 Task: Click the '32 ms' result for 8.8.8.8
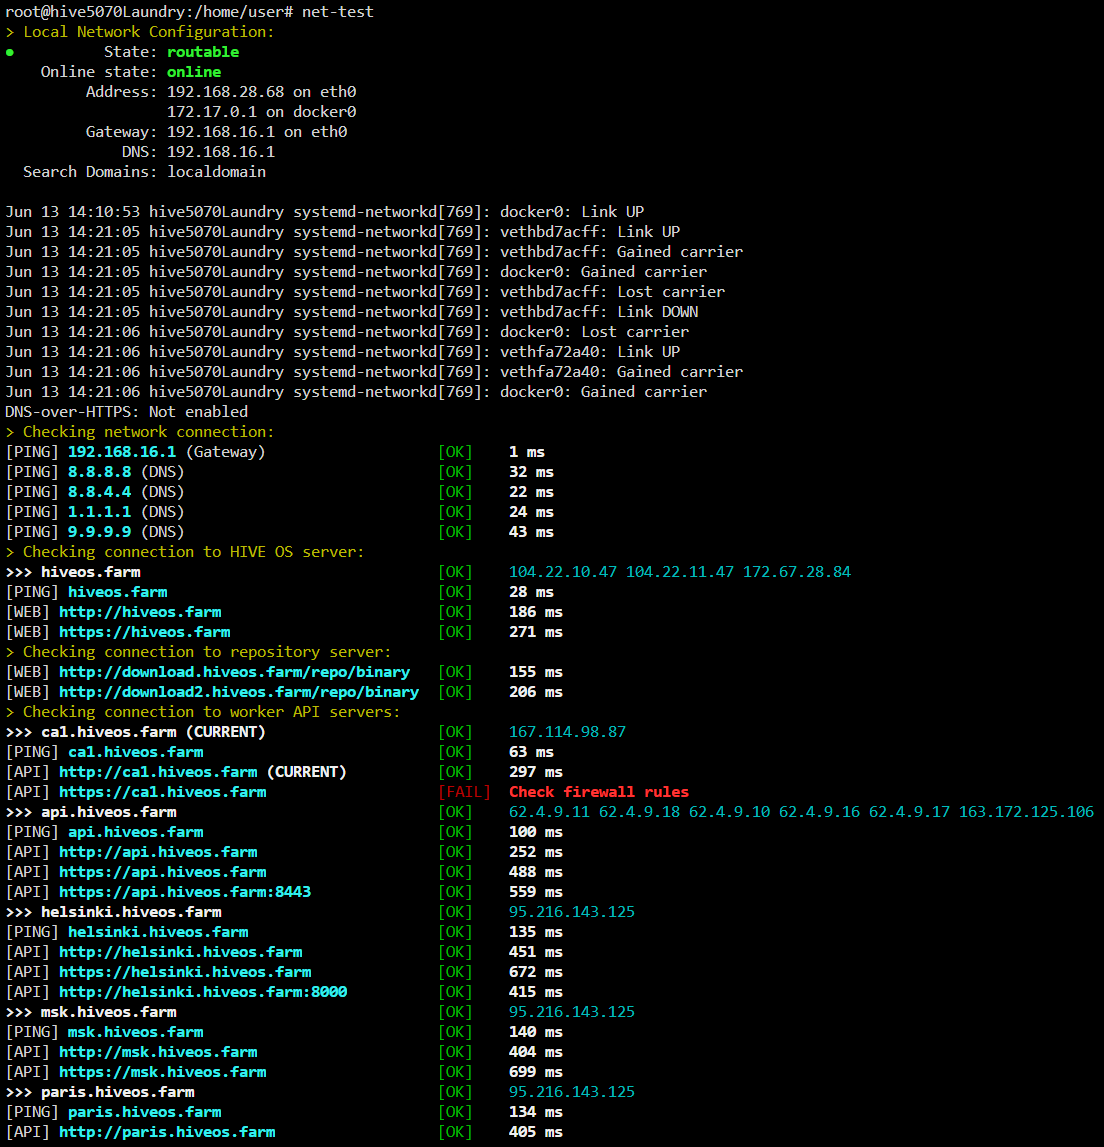(531, 472)
